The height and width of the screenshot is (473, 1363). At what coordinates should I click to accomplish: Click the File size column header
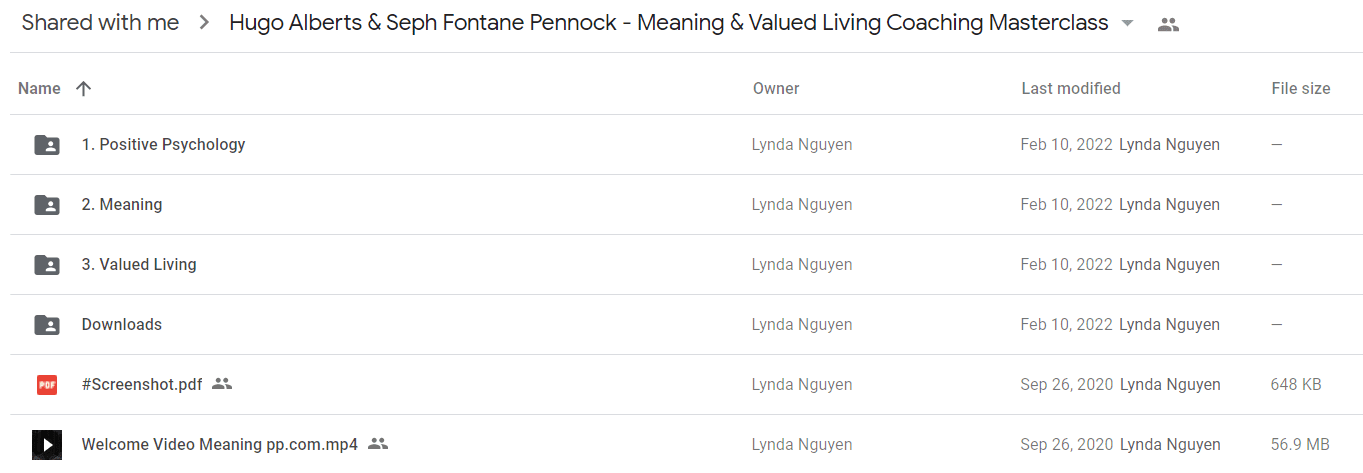1301,89
